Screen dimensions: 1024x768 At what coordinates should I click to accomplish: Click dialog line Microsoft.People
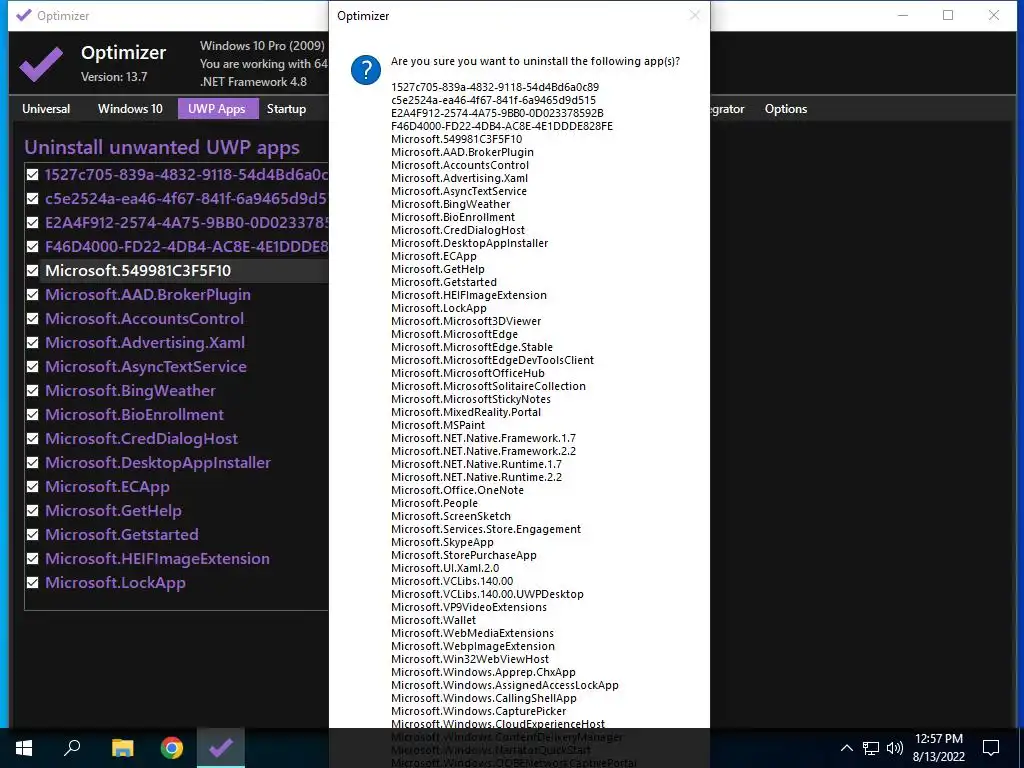pyautogui.click(x=434, y=504)
